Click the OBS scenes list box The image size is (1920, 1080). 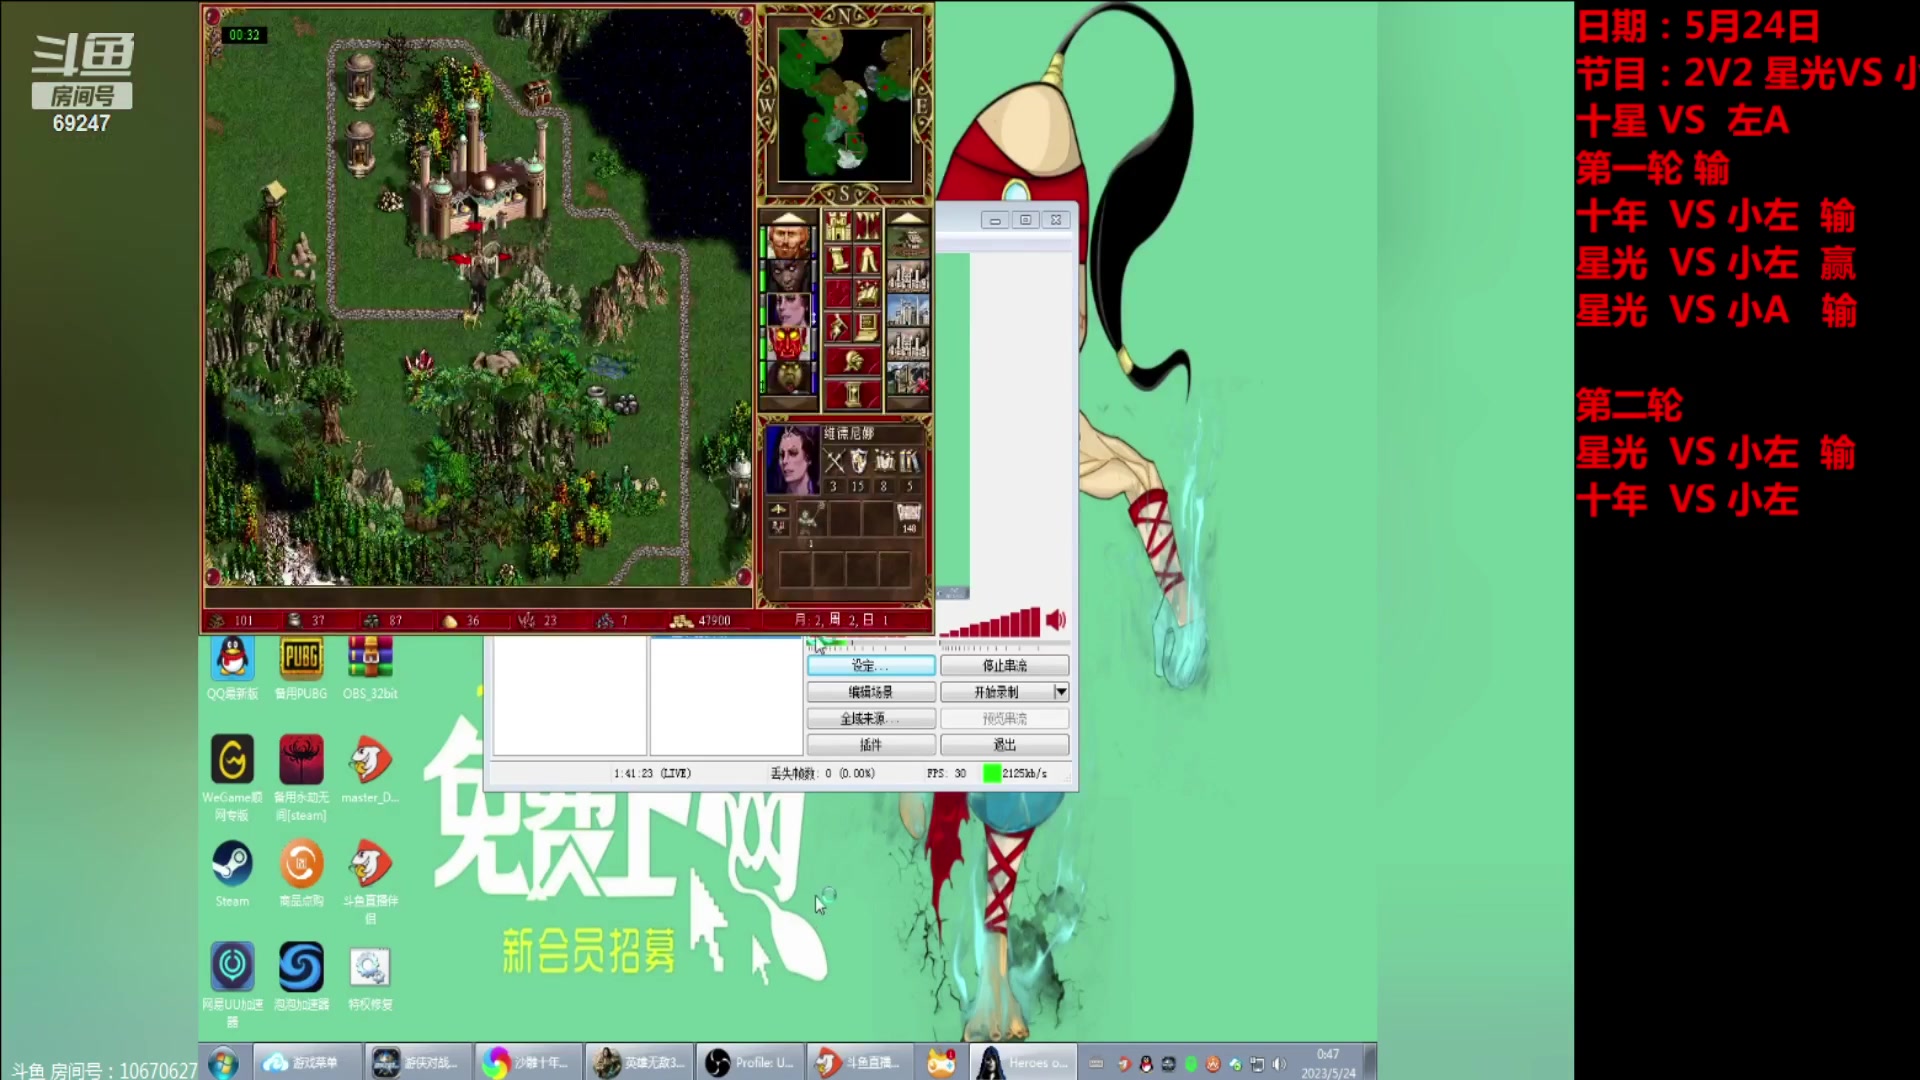[x=569, y=696]
